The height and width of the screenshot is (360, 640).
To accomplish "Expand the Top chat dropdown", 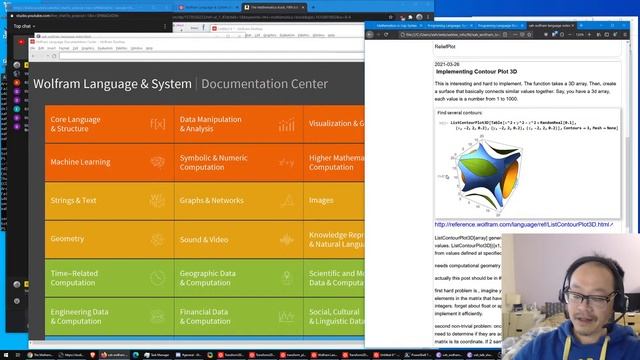I will [x=24, y=26].
